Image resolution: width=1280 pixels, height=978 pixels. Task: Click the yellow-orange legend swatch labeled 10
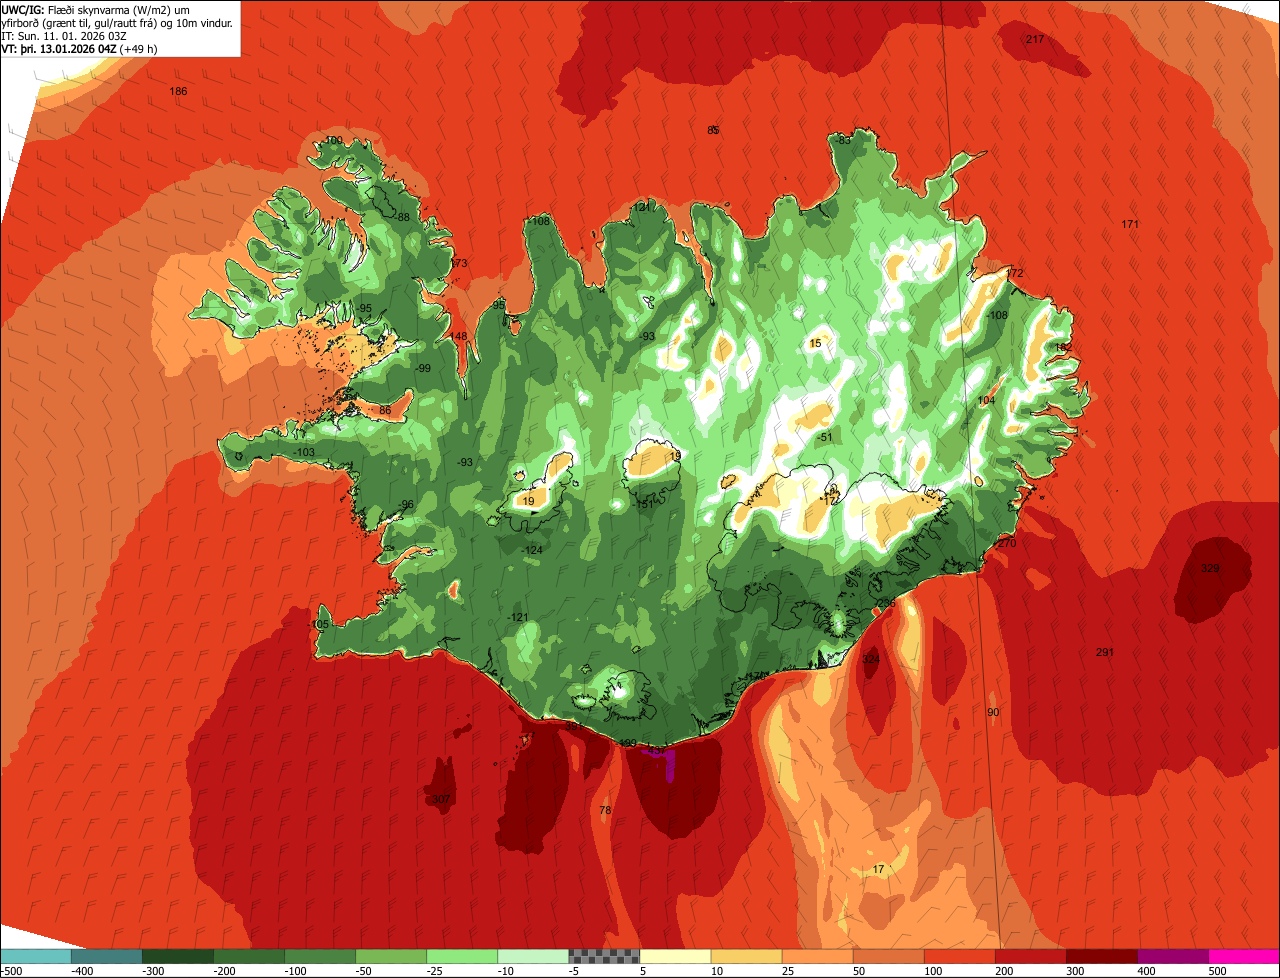(x=747, y=956)
